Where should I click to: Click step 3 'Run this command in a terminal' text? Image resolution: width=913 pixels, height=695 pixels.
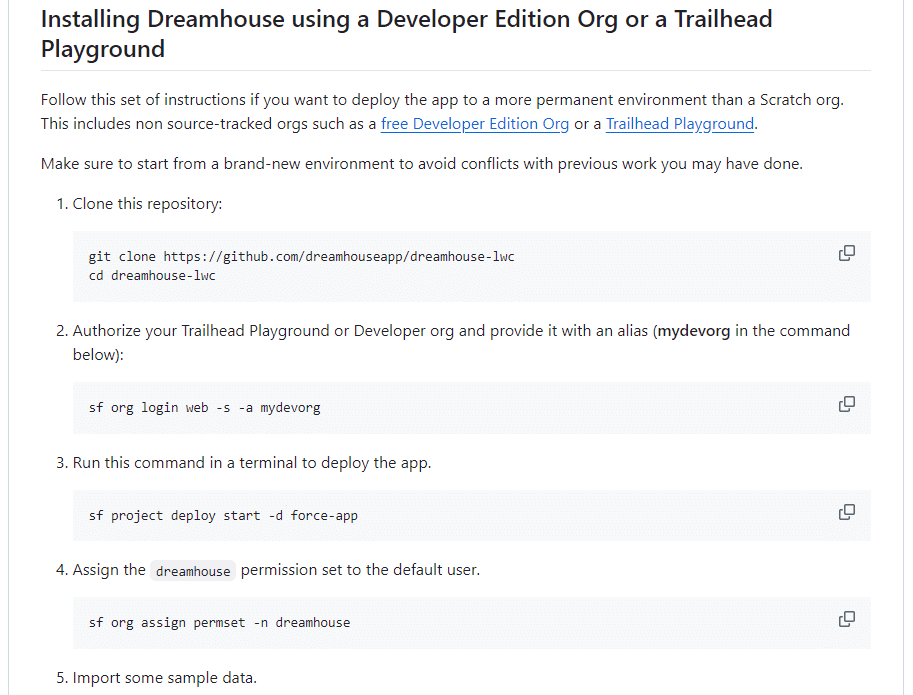pos(252,463)
